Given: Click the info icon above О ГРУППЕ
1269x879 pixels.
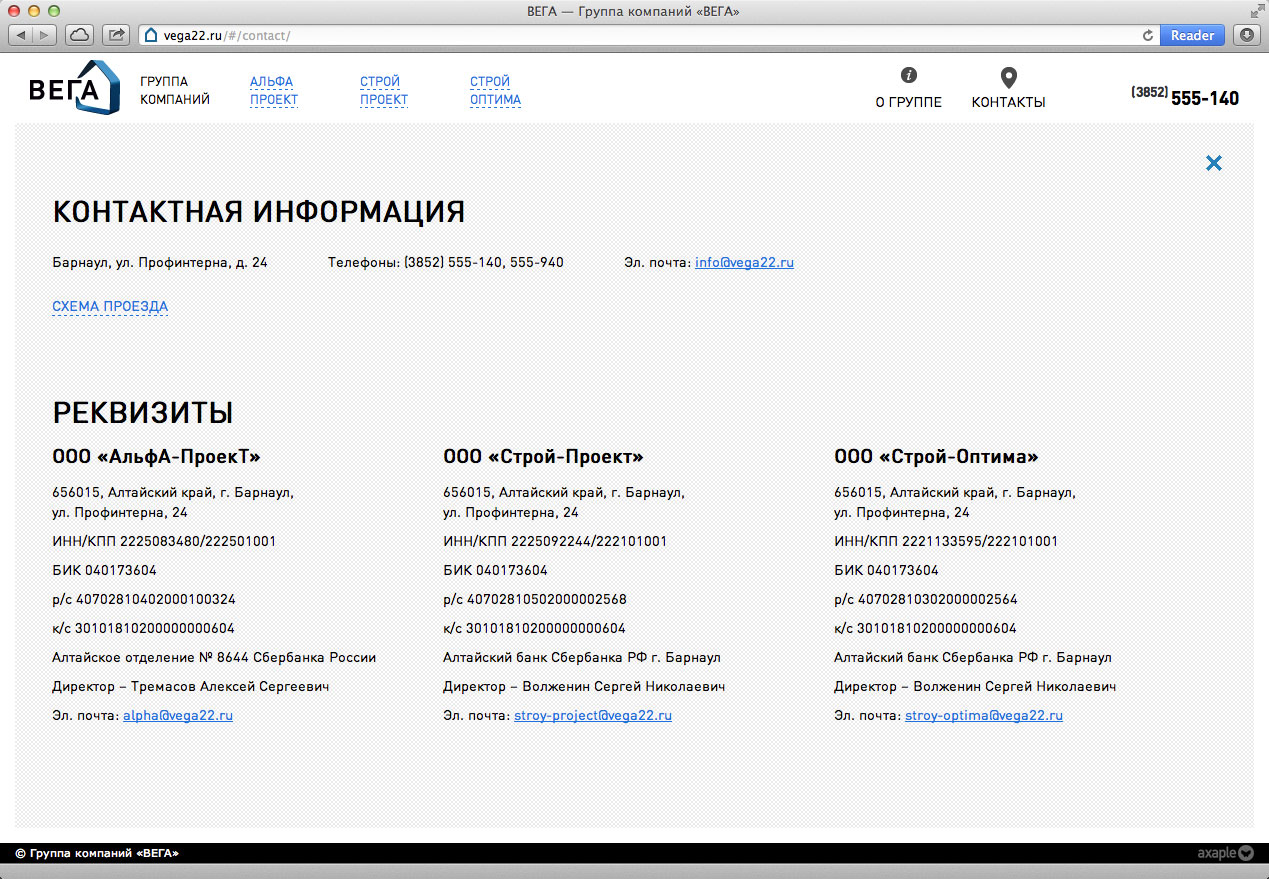Looking at the screenshot, I should tap(908, 75).
